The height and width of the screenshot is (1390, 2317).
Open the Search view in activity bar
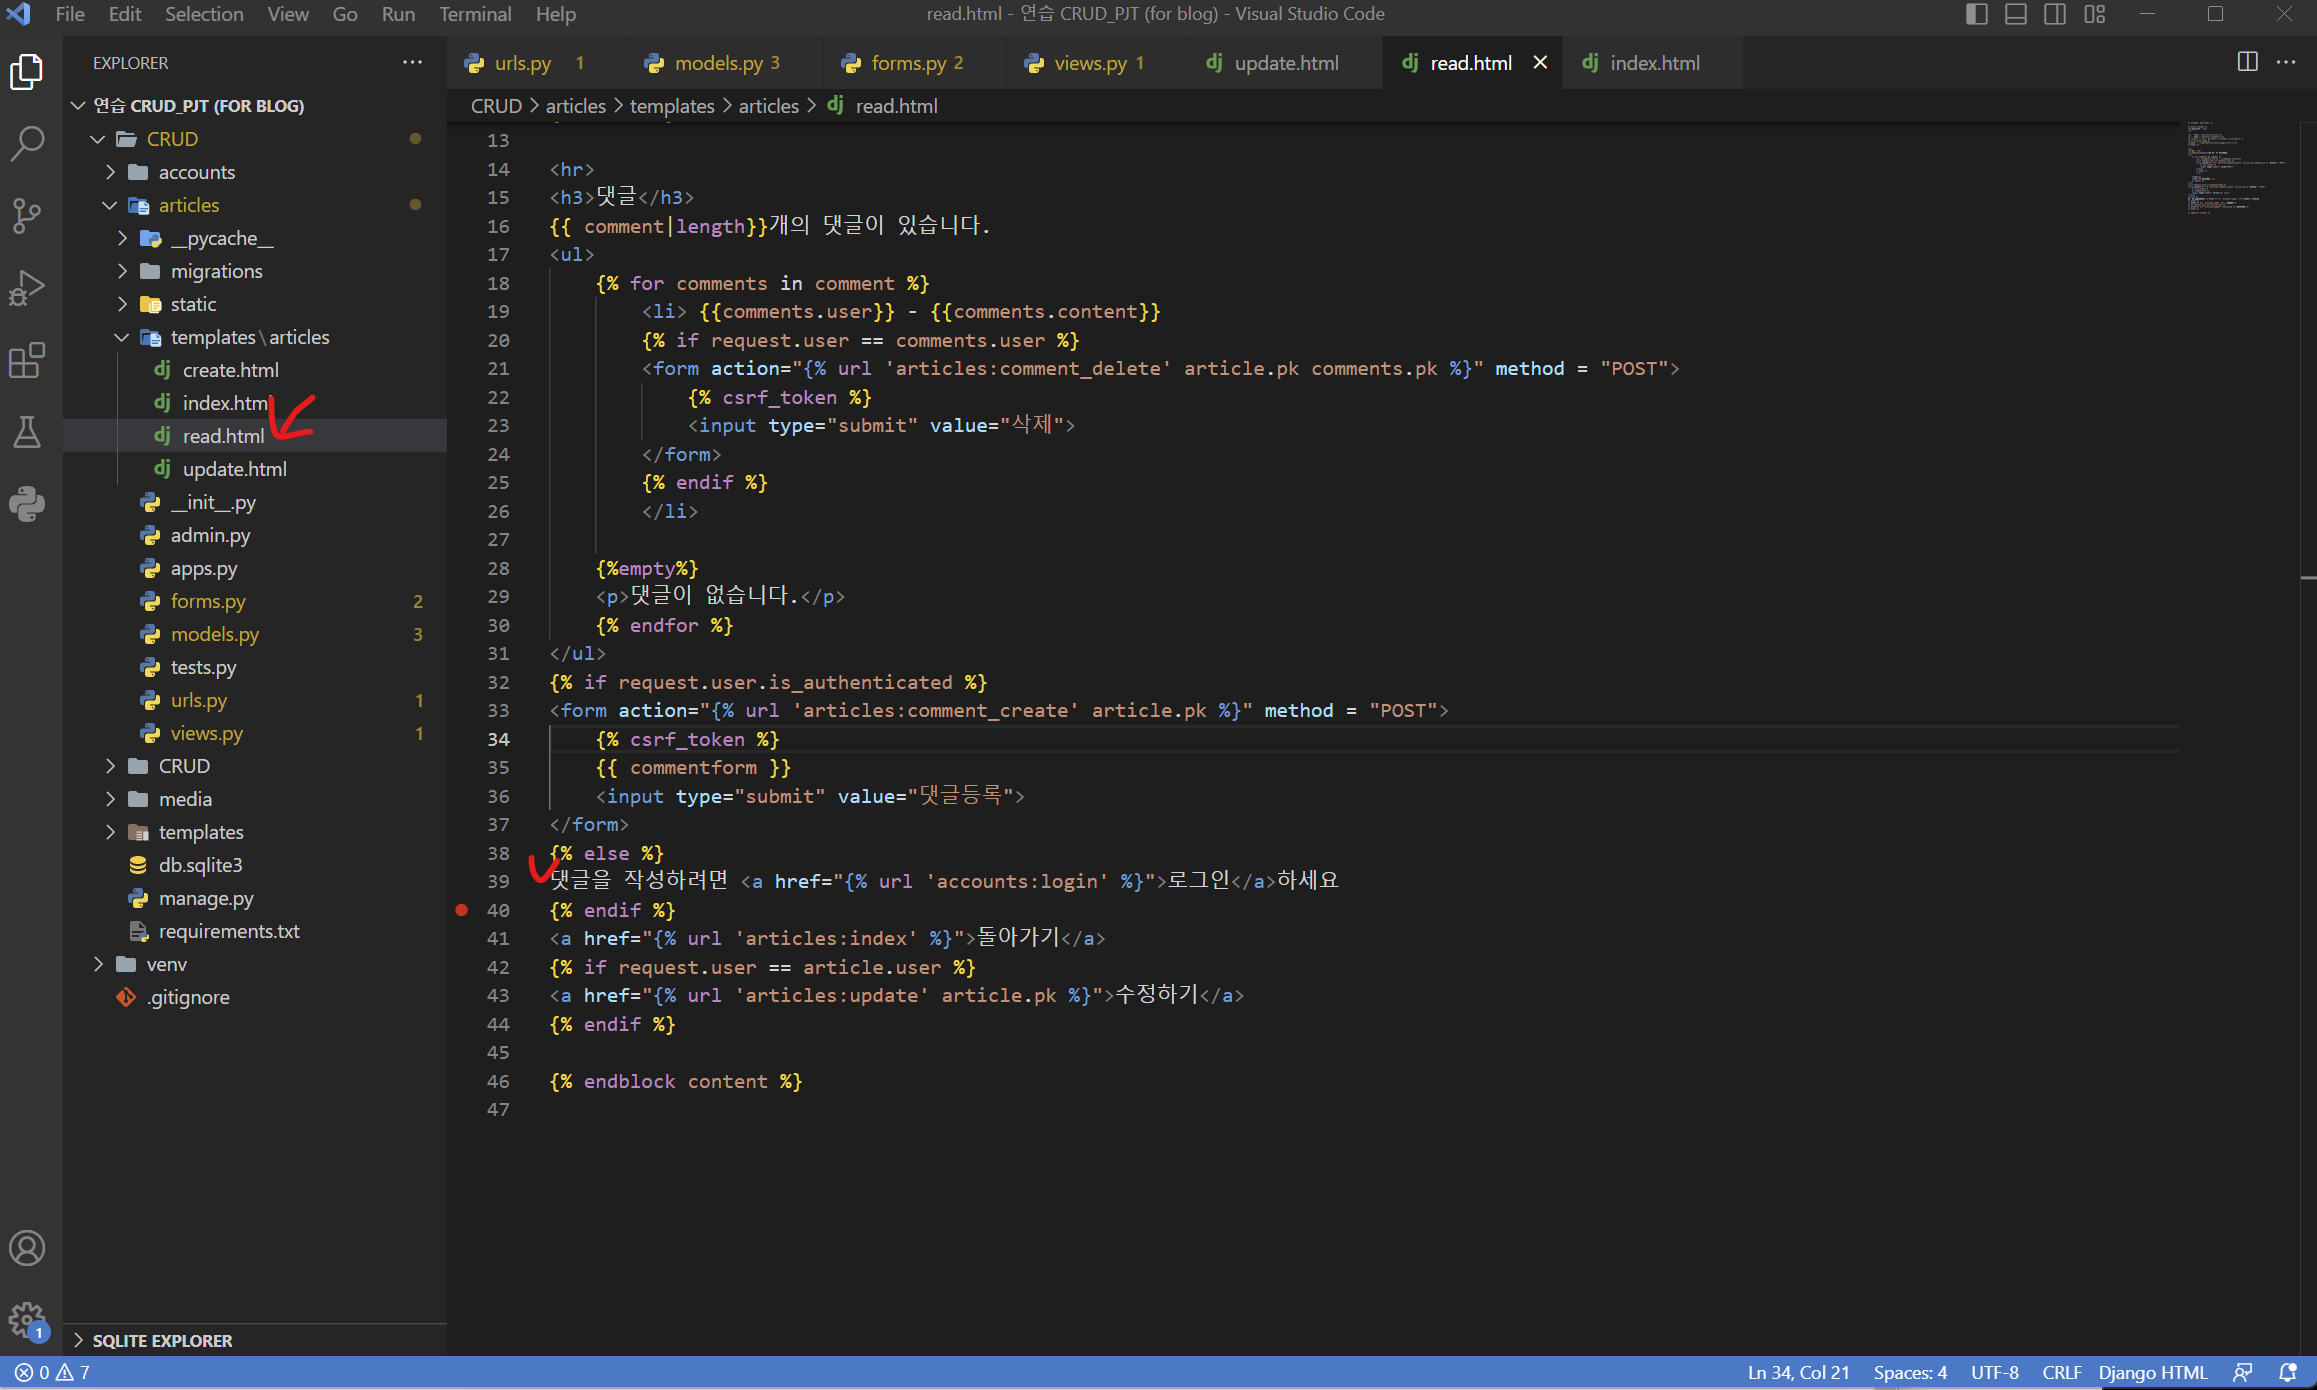(x=27, y=143)
